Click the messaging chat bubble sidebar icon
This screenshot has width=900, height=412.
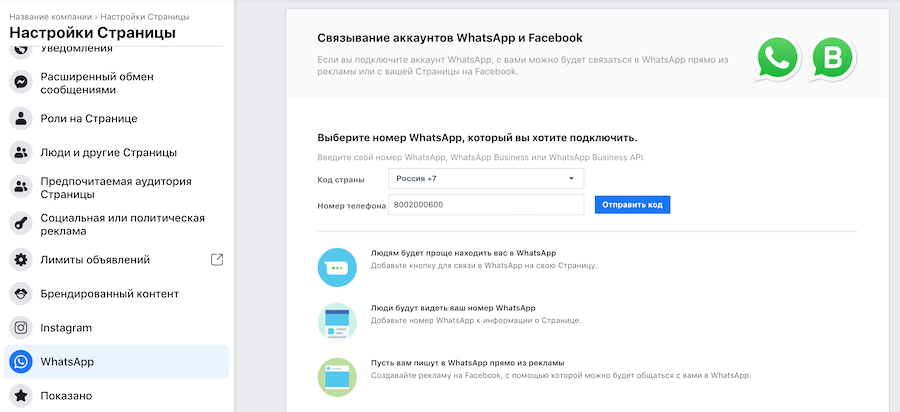20,83
